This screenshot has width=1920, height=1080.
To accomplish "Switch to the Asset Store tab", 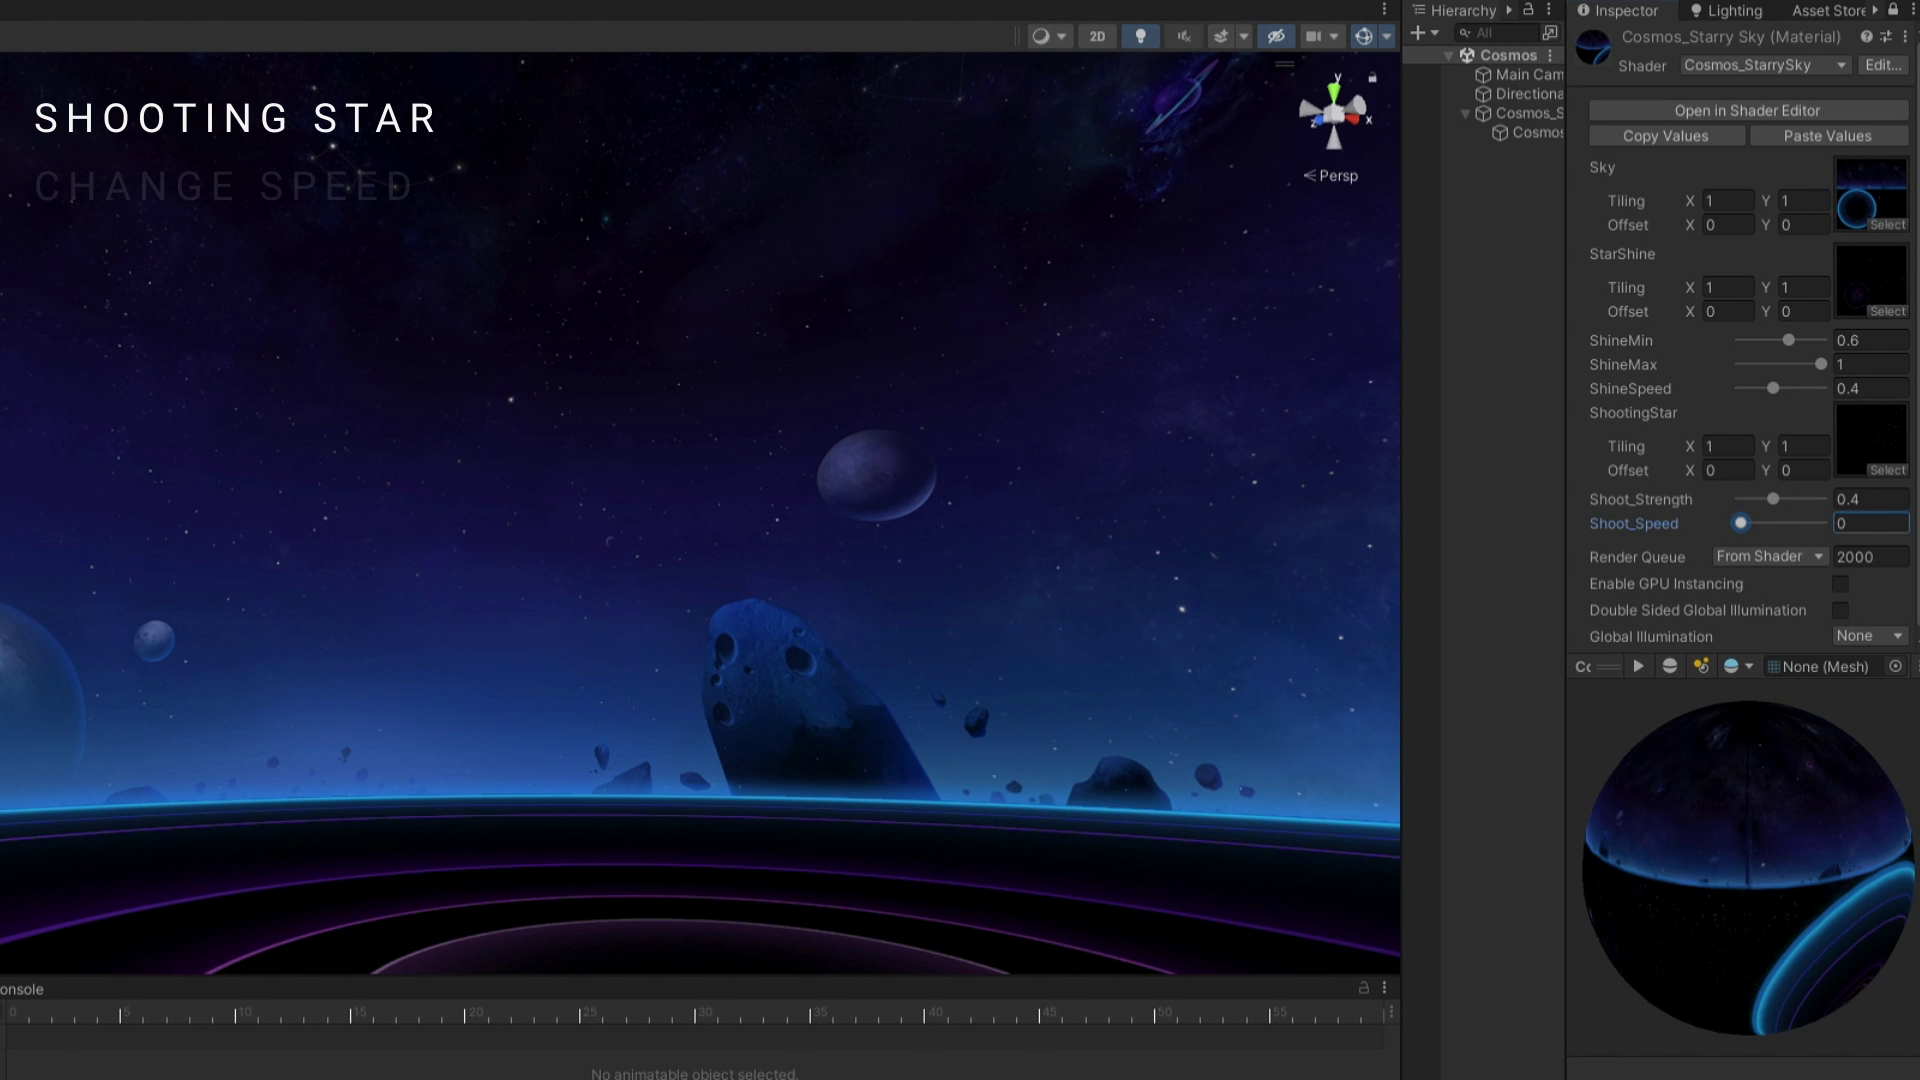I will [x=1829, y=10].
